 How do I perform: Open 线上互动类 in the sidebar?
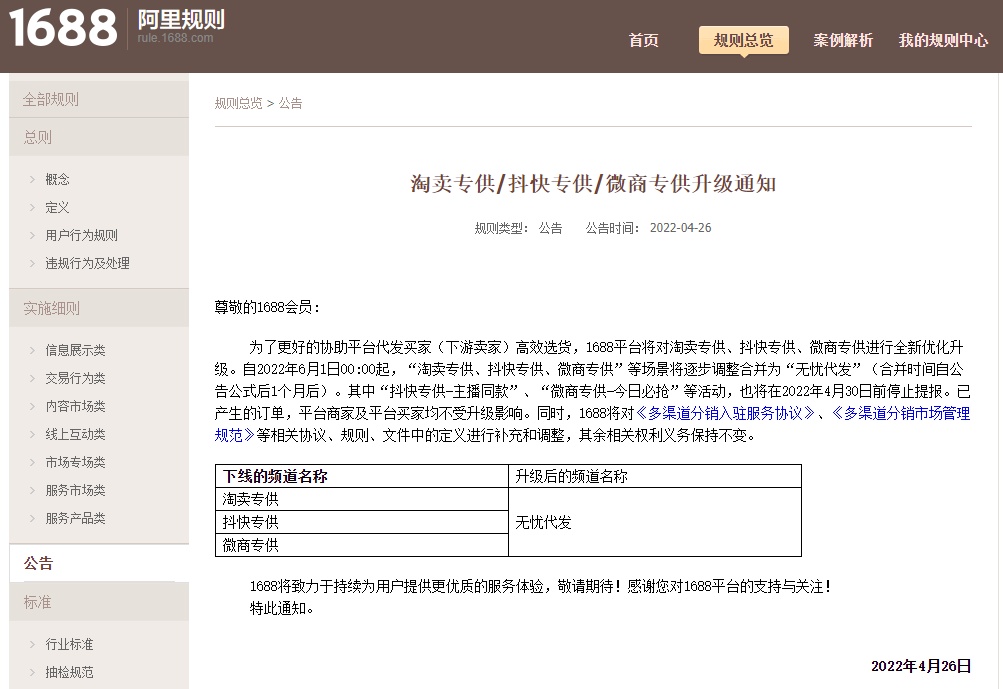pos(75,434)
